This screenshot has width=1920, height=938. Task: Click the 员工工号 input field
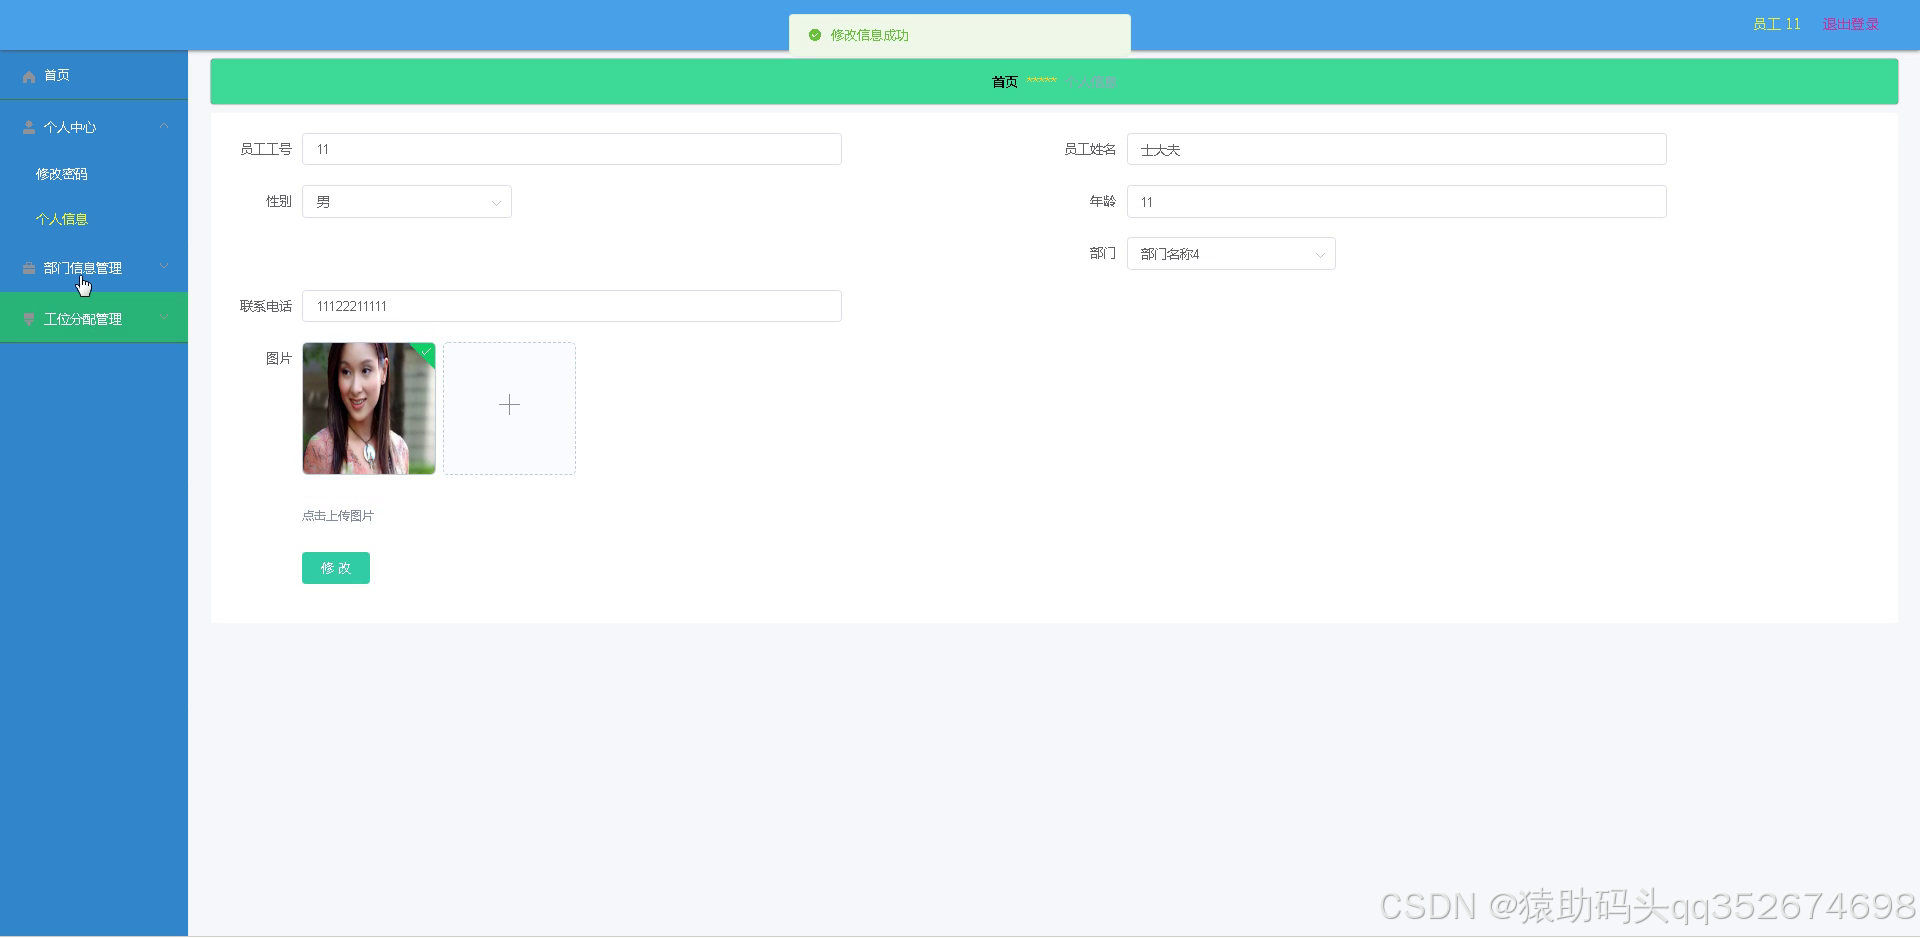click(572, 149)
